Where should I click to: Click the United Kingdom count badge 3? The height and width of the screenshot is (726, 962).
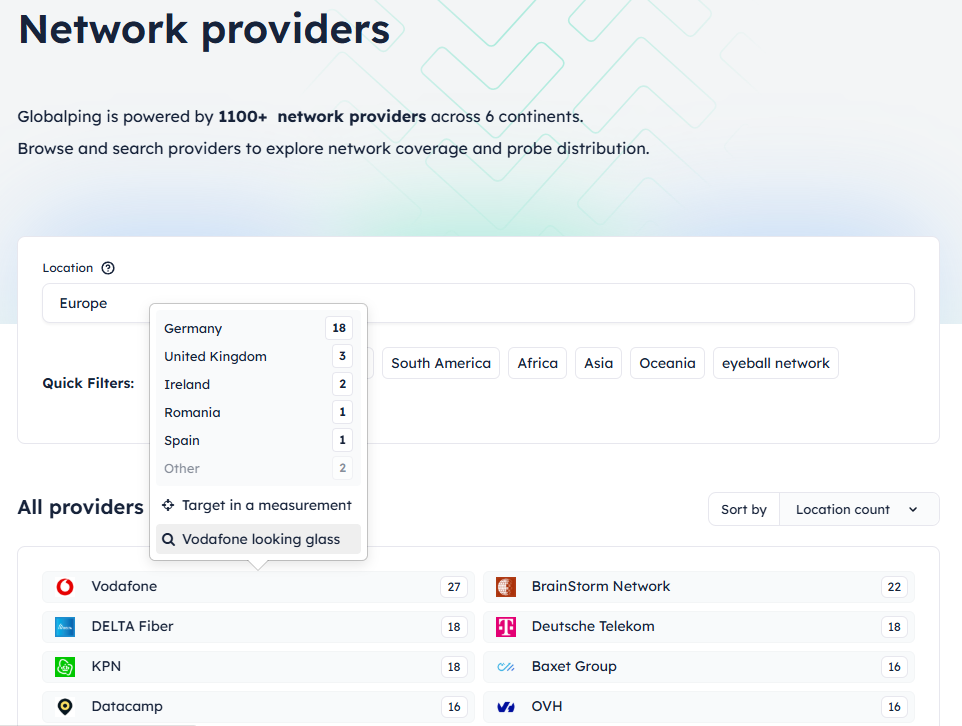pos(342,356)
